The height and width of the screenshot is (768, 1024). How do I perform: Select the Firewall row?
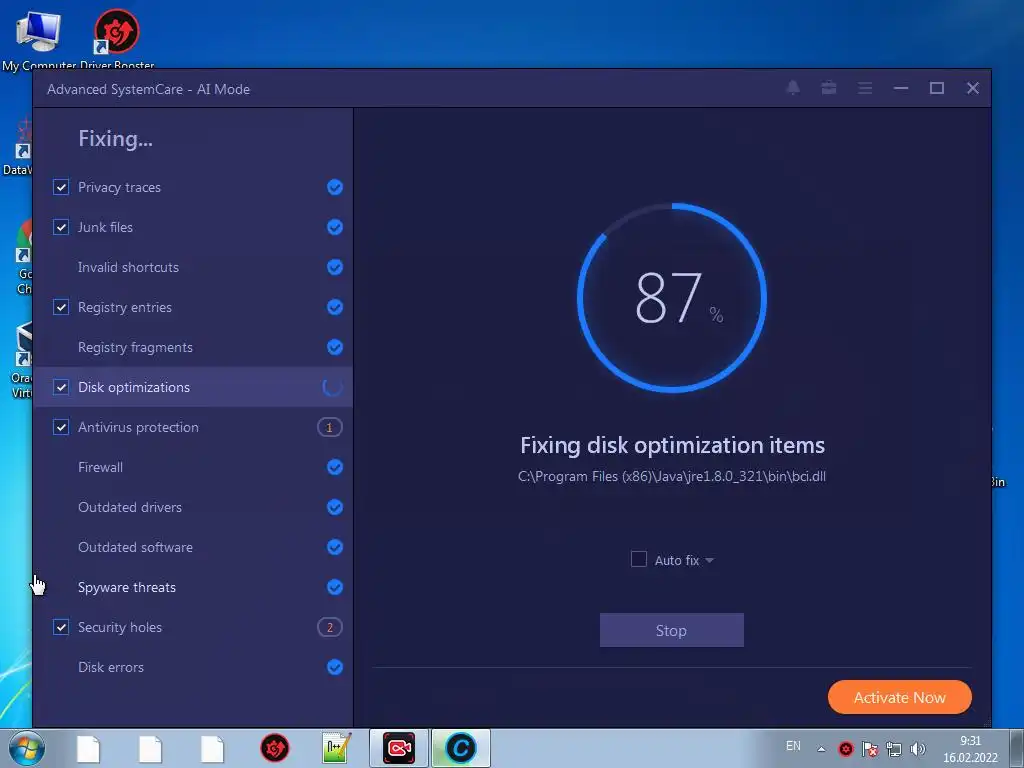(193, 467)
